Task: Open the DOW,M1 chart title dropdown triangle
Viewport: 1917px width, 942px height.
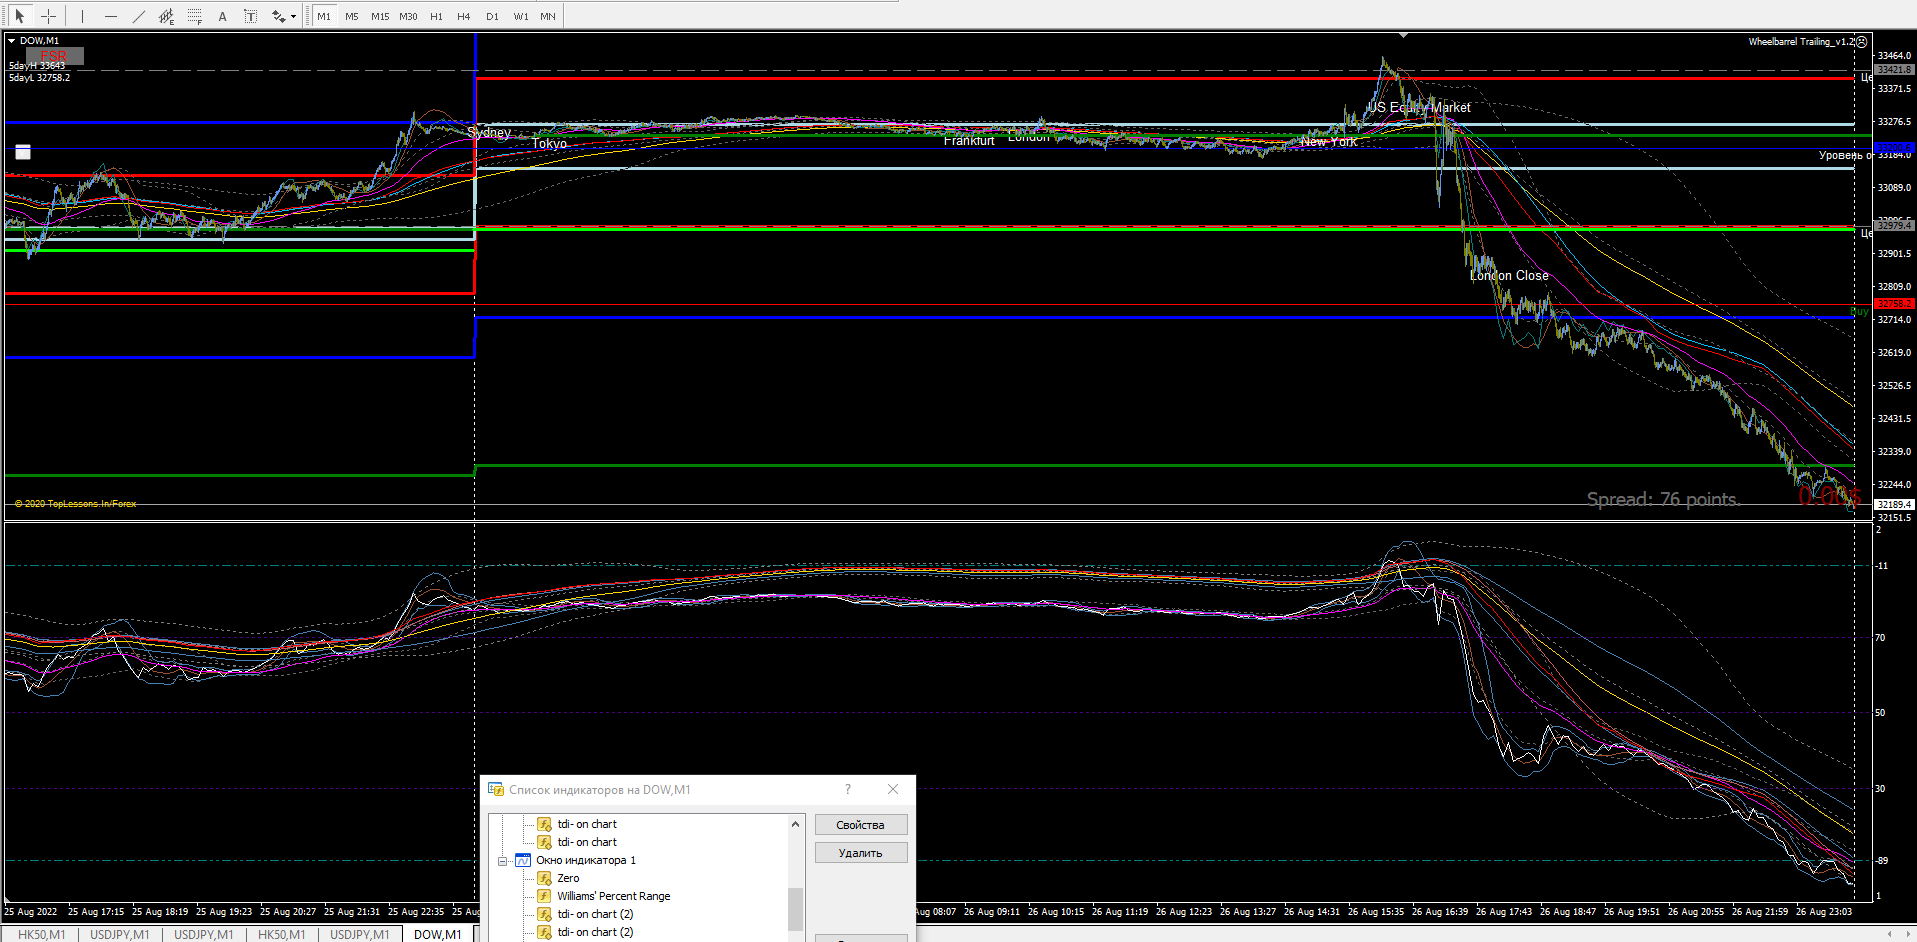Action: pyautogui.click(x=12, y=41)
